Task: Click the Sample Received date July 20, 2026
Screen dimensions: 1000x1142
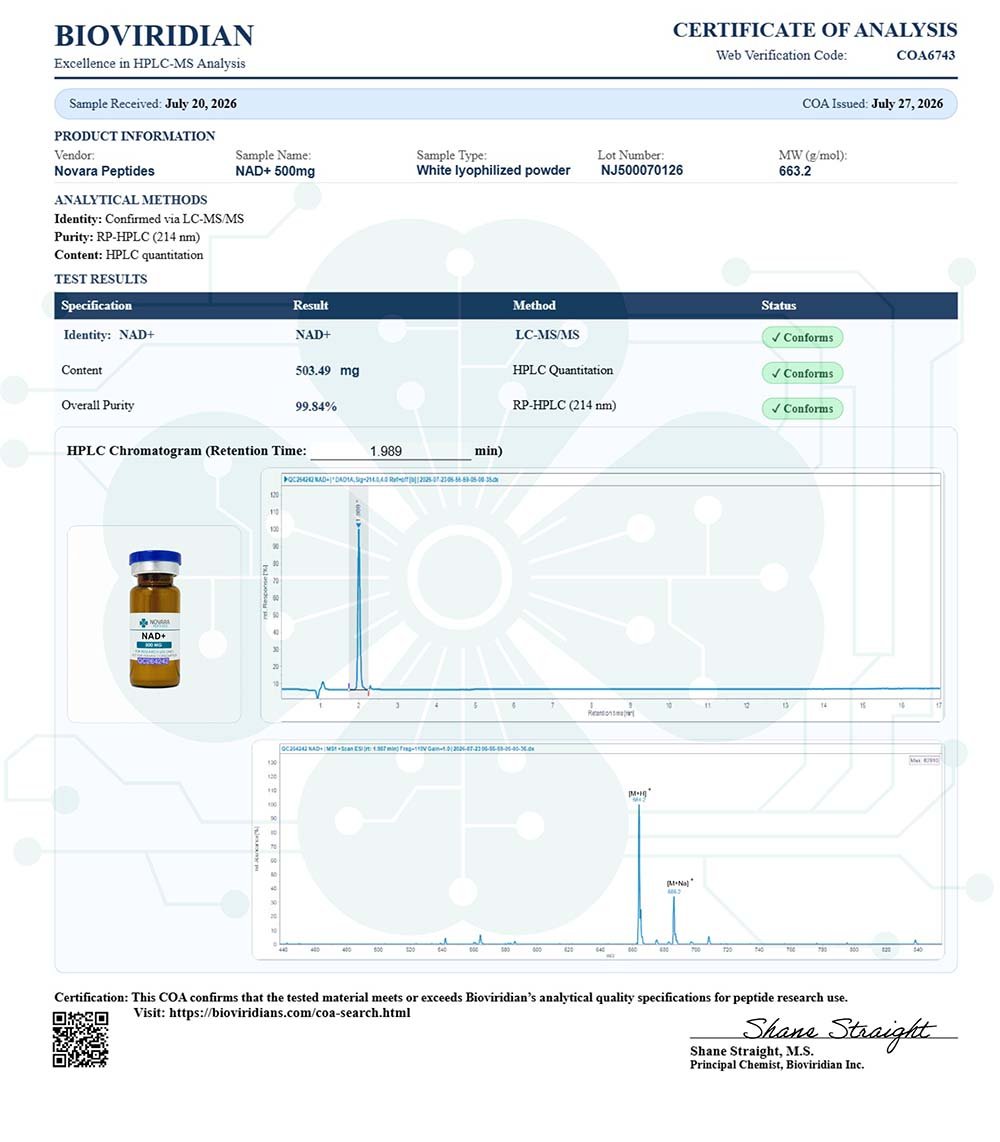Action: [201, 103]
